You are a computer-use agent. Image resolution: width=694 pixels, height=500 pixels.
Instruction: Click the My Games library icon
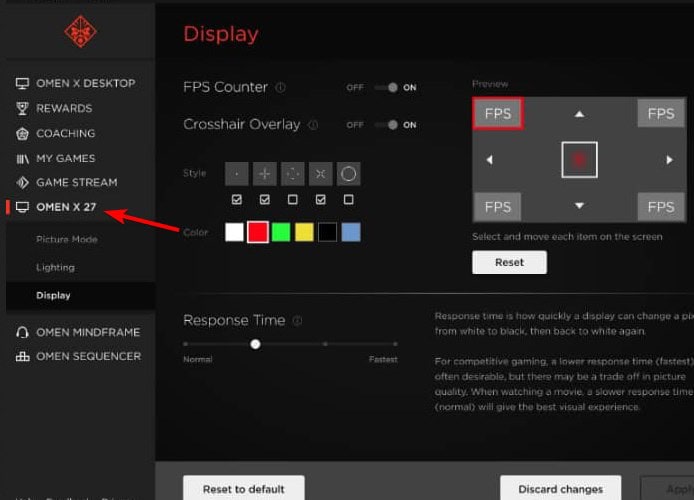pos(22,158)
